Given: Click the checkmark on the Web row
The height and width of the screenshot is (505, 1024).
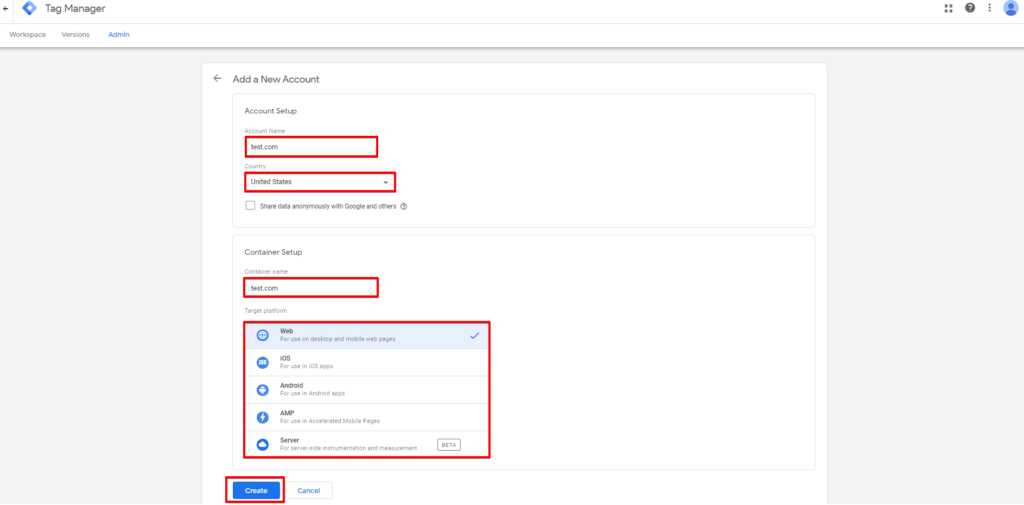Looking at the screenshot, I should [x=475, y=335].
